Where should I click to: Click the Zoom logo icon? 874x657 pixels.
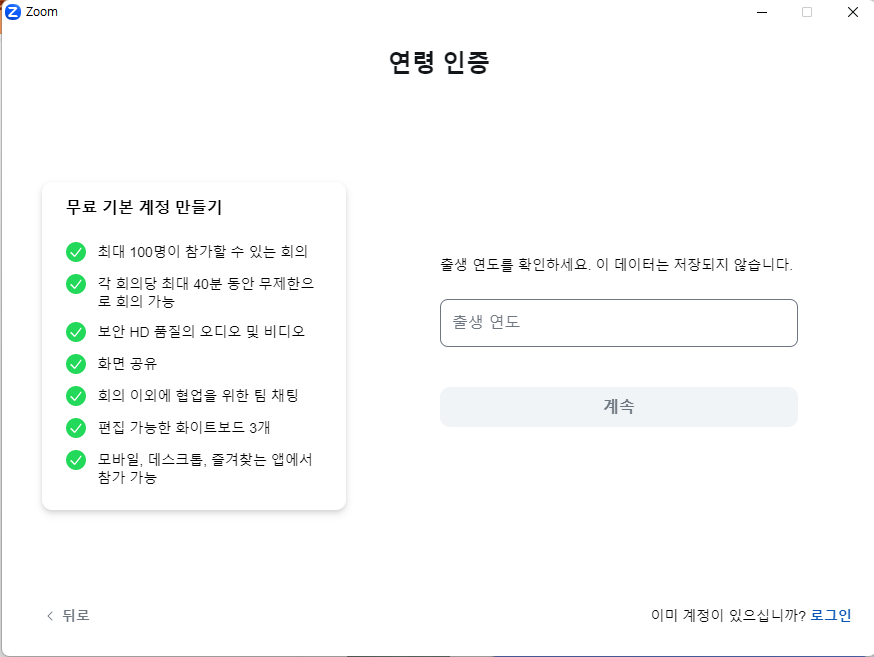(12, 11)
